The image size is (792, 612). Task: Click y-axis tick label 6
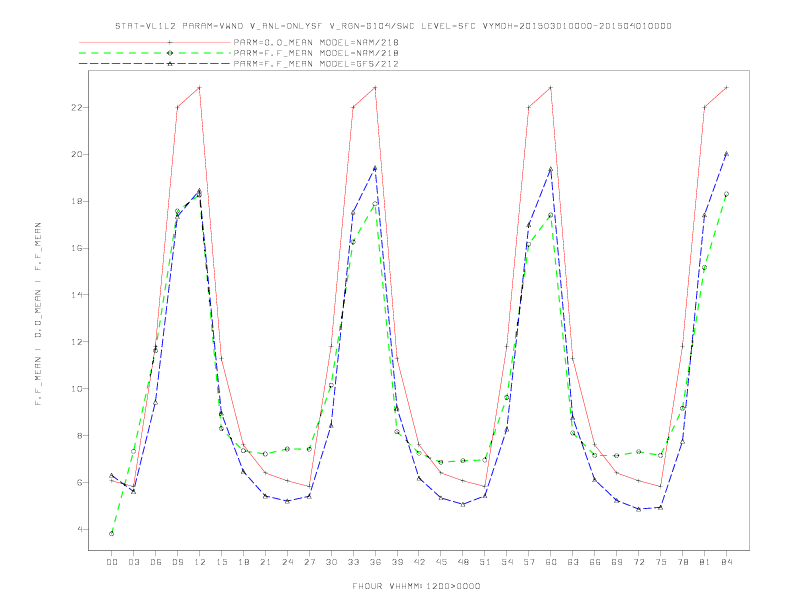click(80, 483)
